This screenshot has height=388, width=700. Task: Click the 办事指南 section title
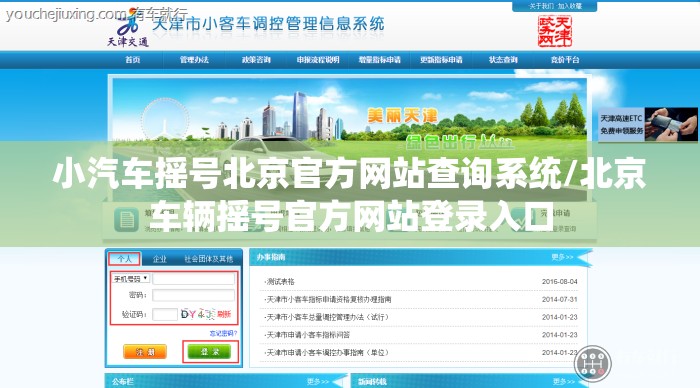click(x=271, y=257)
